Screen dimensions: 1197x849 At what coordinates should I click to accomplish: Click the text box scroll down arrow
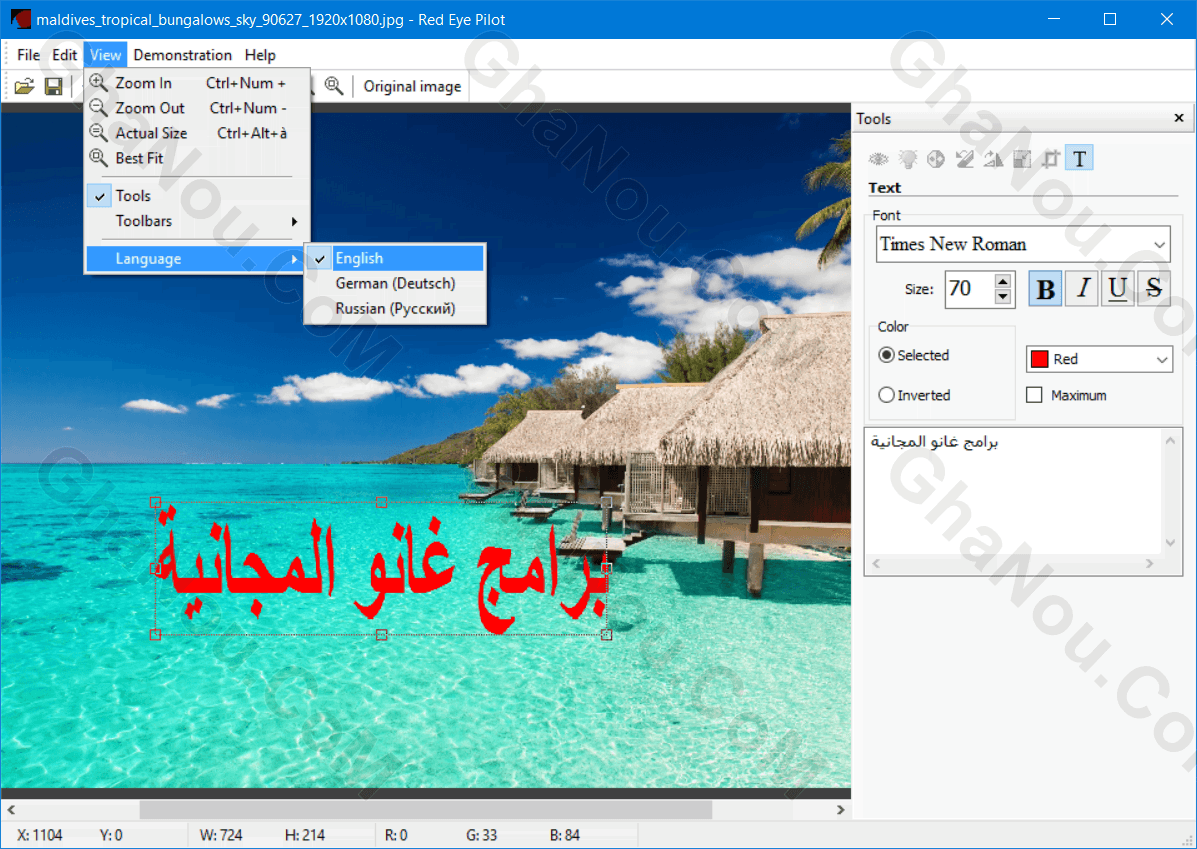tap(1170, 543)
